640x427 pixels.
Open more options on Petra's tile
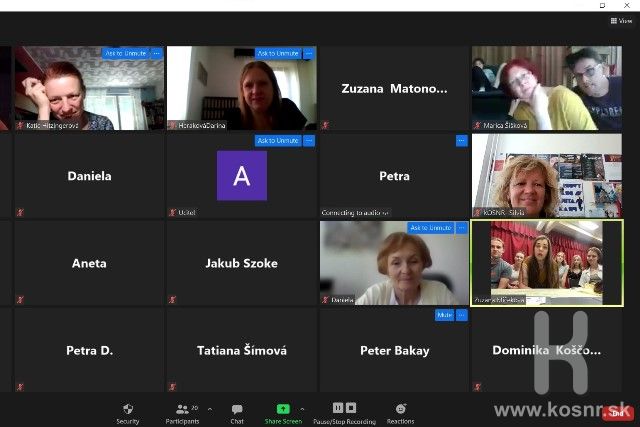461,141
